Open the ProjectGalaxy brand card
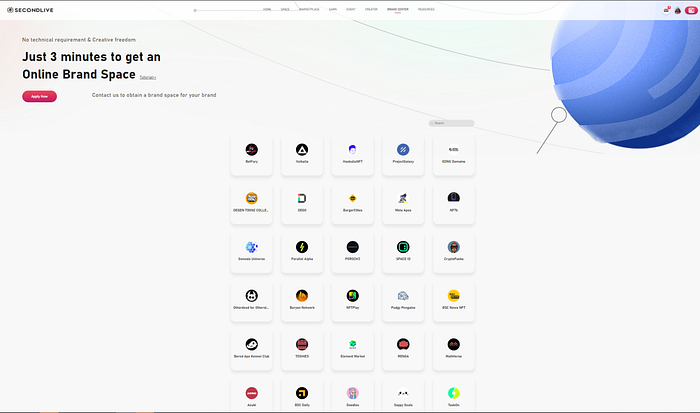 [403, 155]
